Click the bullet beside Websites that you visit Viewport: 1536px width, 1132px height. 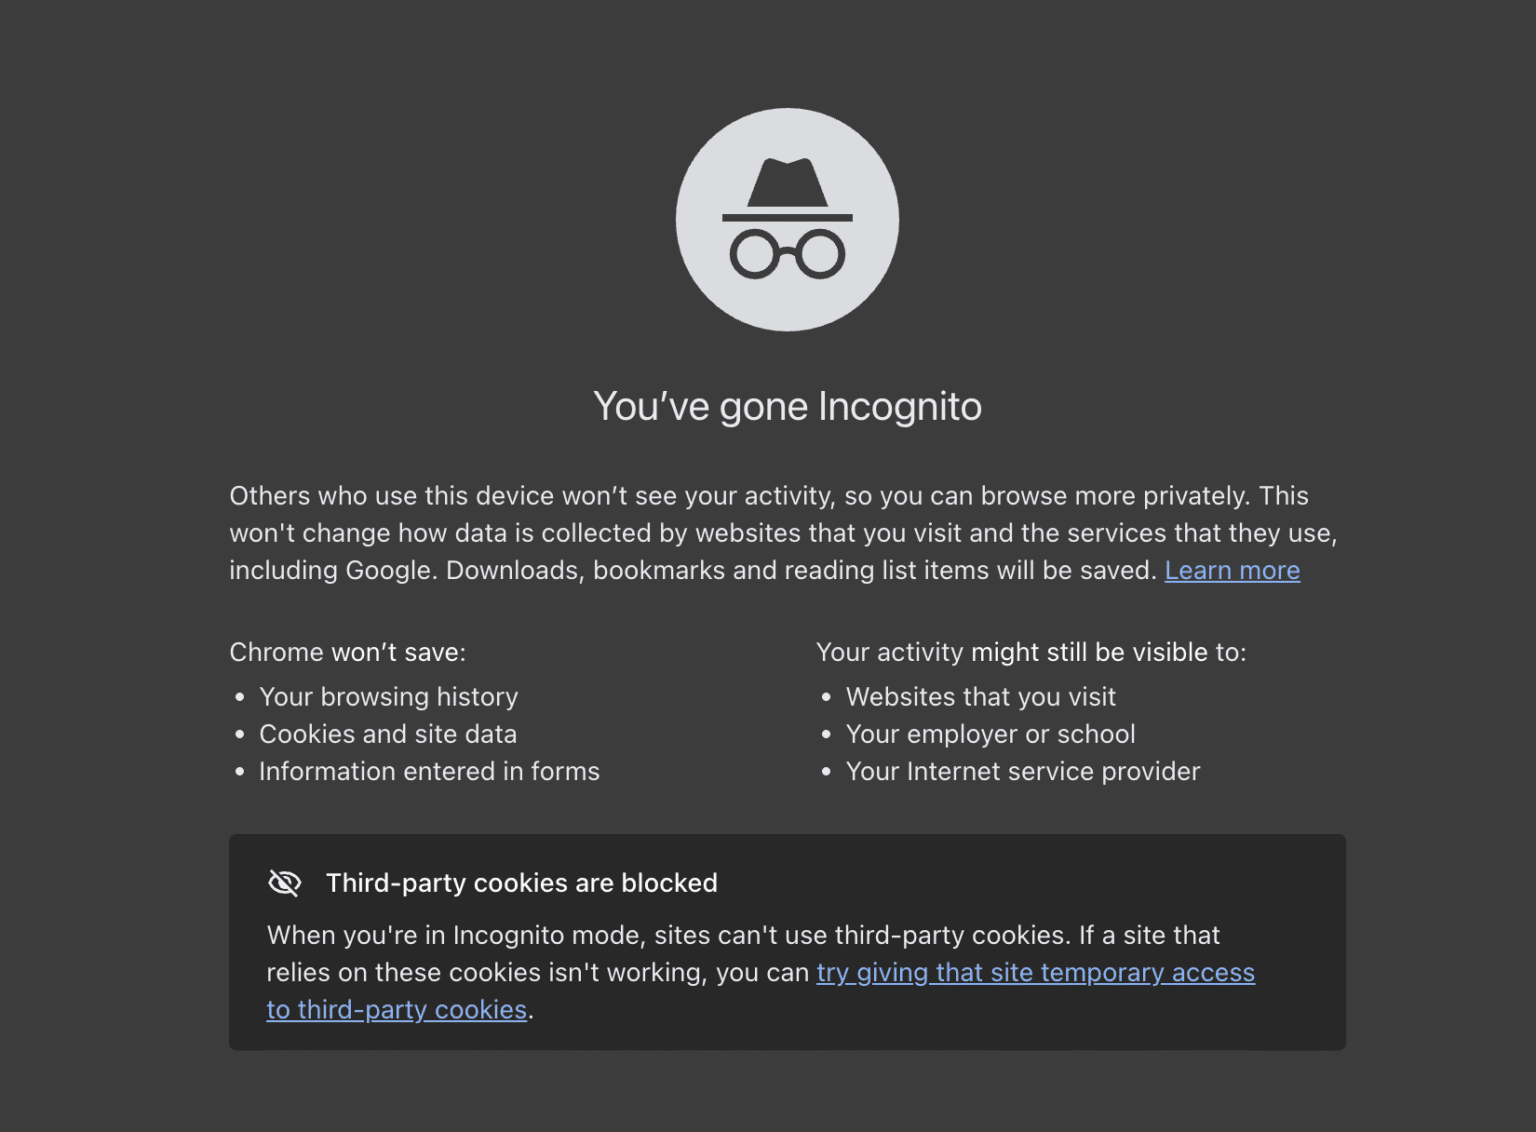click(x=825, y=697)
